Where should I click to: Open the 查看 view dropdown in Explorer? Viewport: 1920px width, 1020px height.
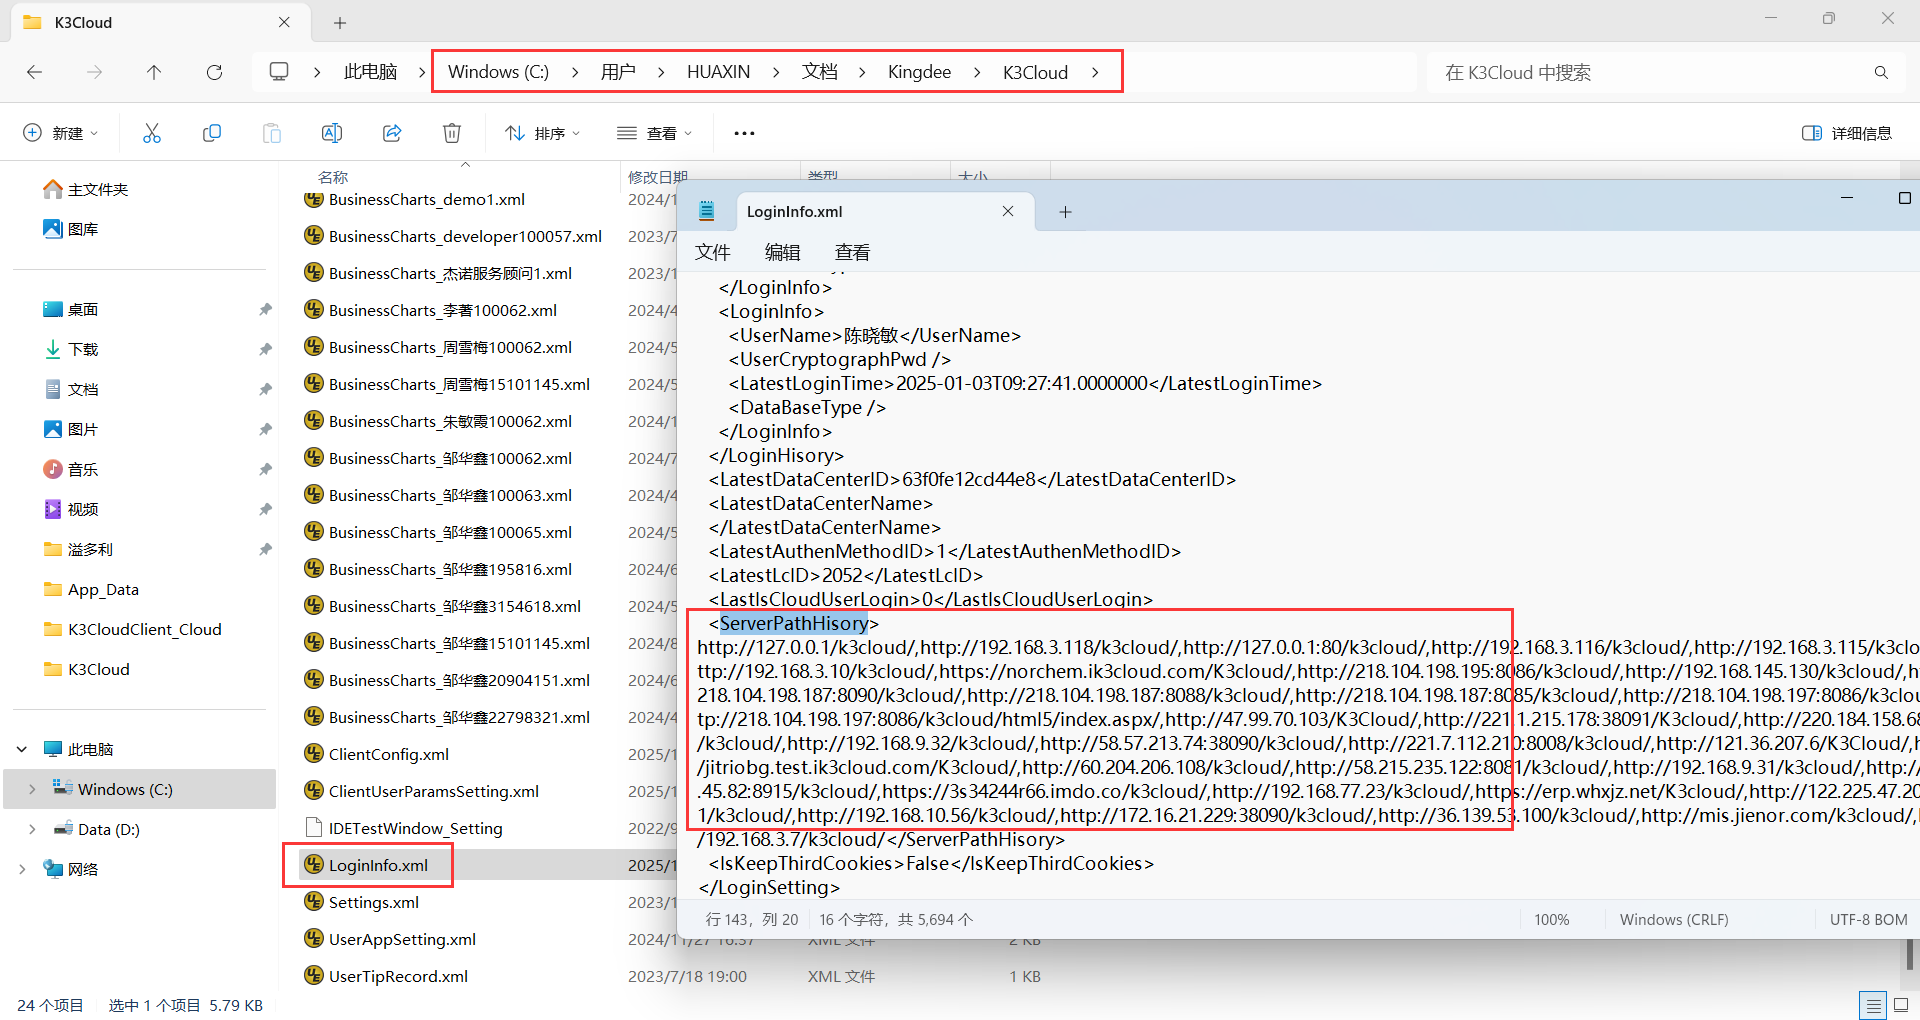click(655, 133)
